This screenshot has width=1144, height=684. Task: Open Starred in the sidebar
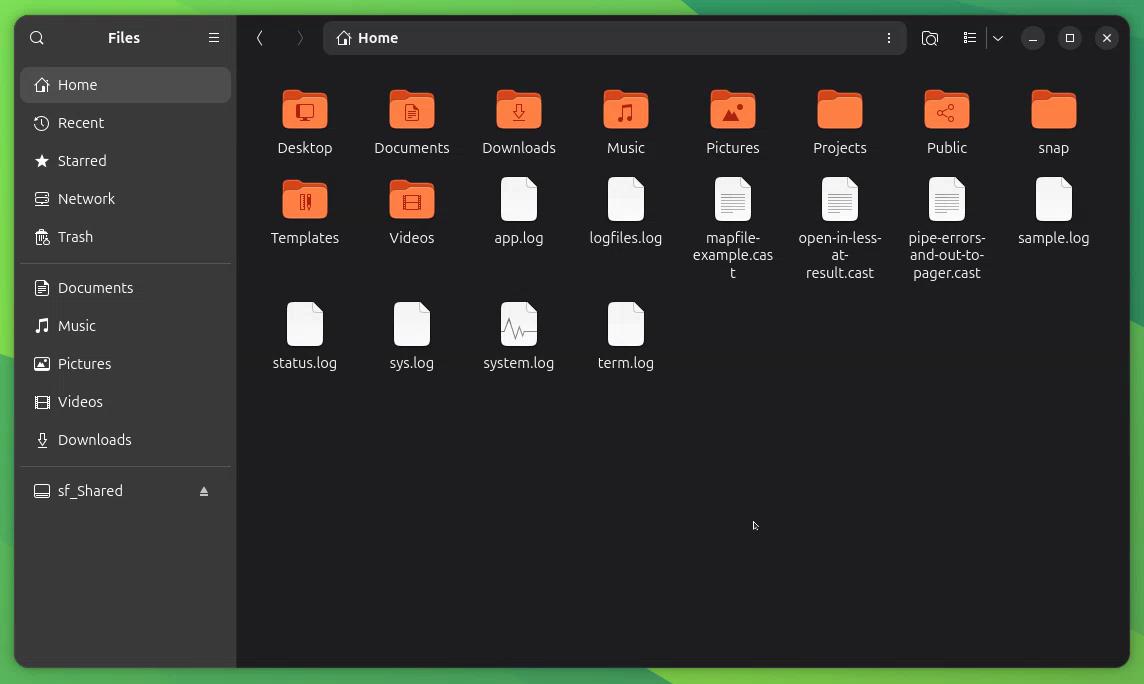[x=125, y=160]
